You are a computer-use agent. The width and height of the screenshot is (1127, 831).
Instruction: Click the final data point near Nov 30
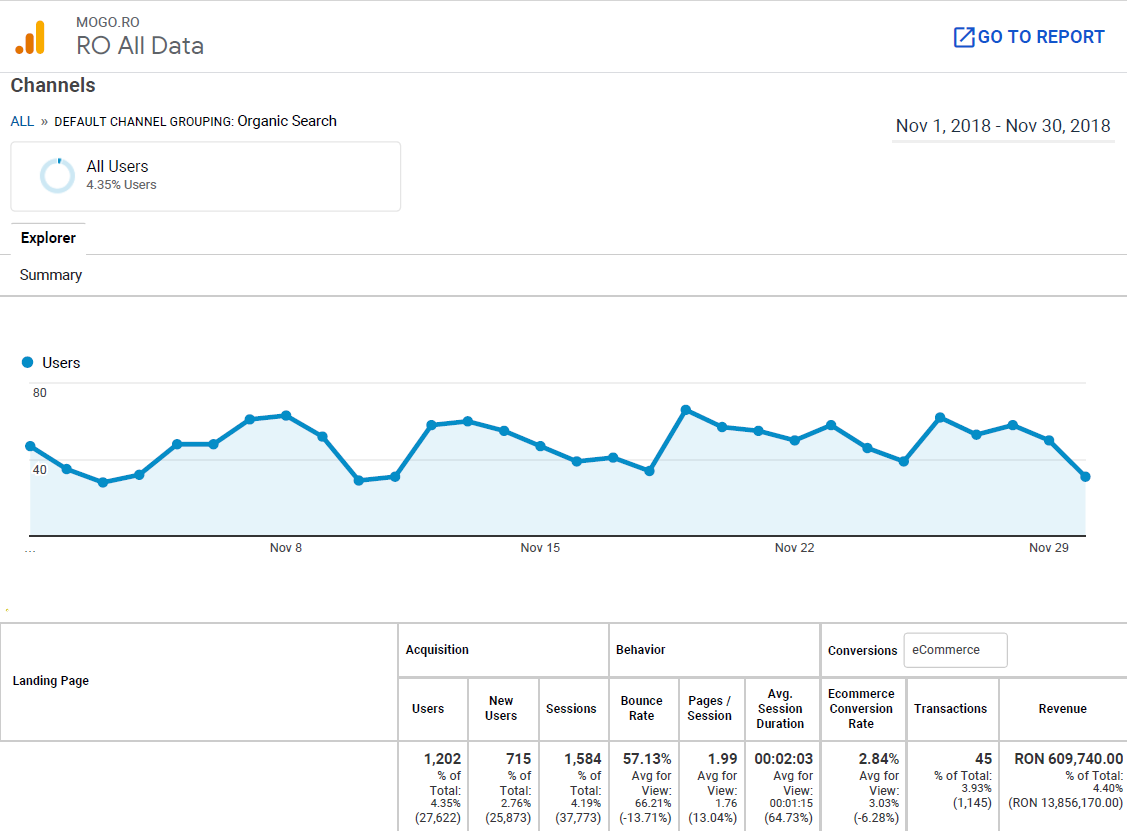1086,478
